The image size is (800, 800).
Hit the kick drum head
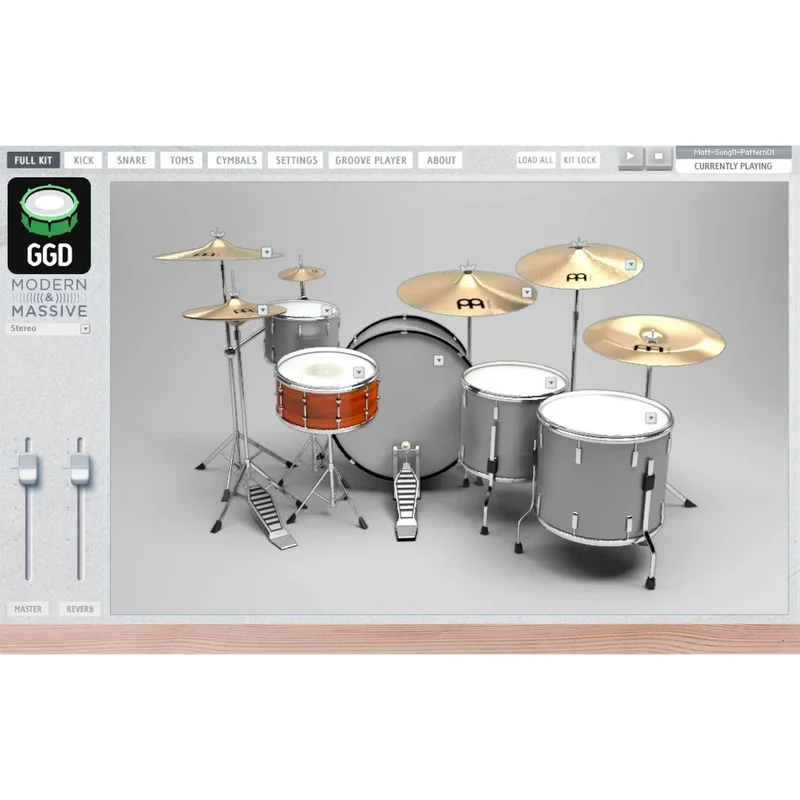click(408, 403)
